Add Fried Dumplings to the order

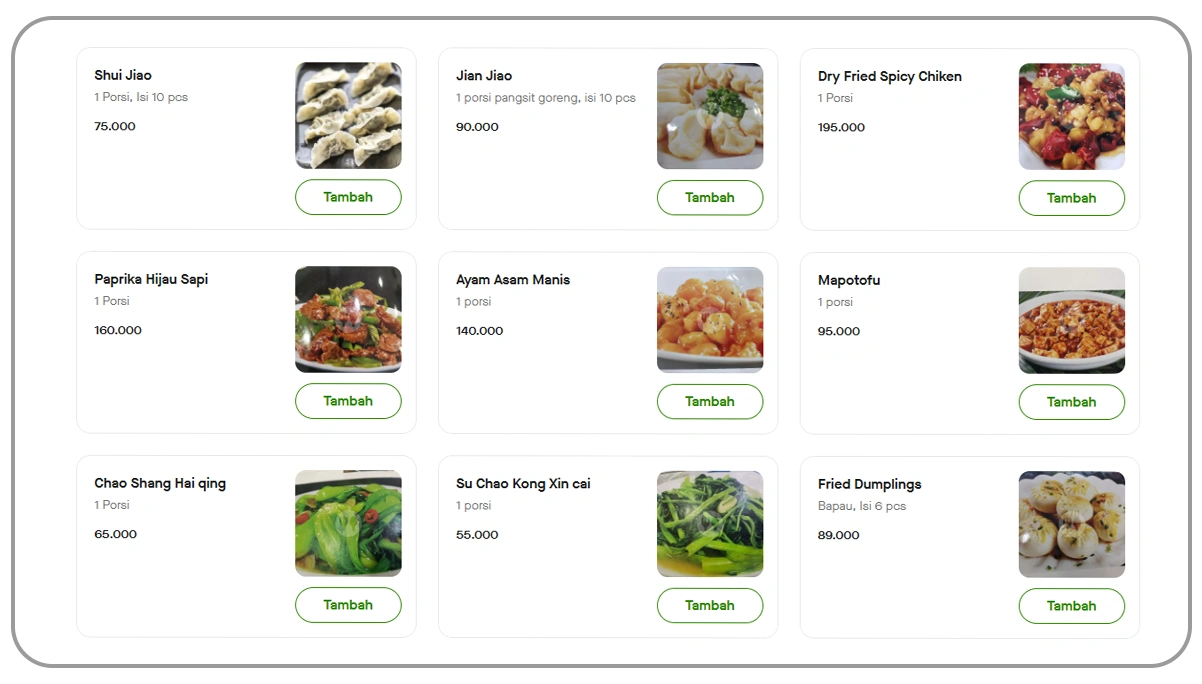pyautogui.click(x=1071, y=606)
